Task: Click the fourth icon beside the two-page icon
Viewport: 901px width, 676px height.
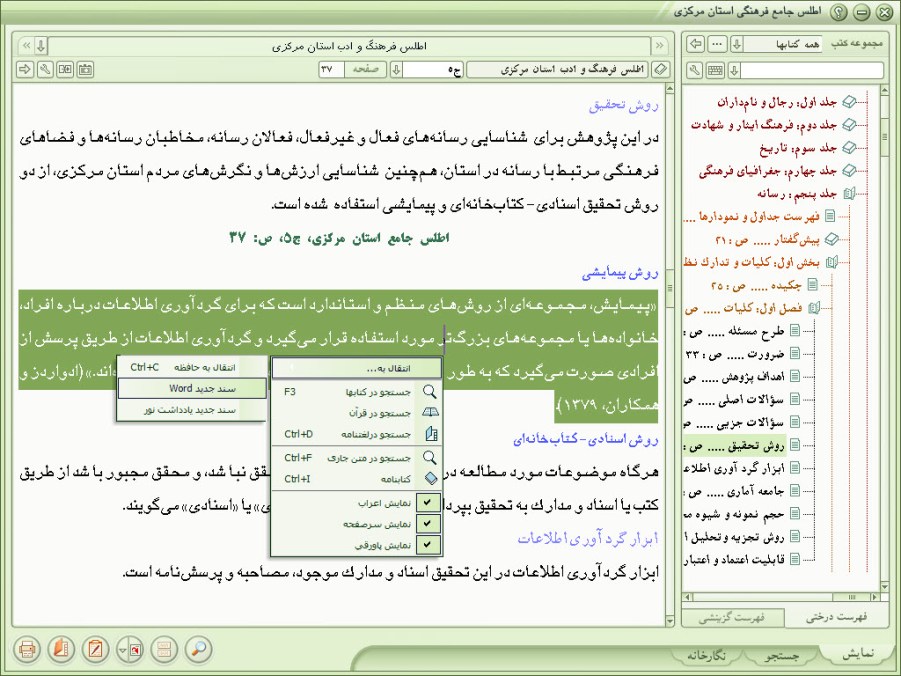Action: tap(86, 70)
